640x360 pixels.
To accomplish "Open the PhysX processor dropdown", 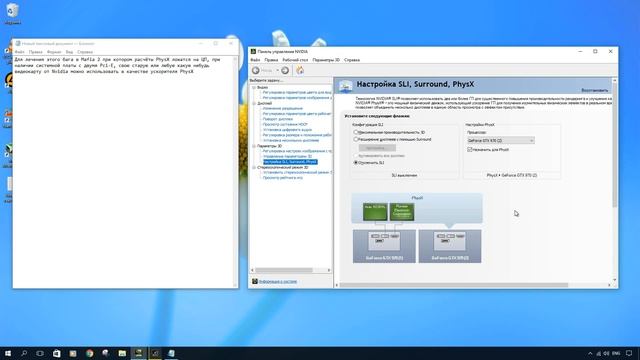I will [x=500, y=140].
